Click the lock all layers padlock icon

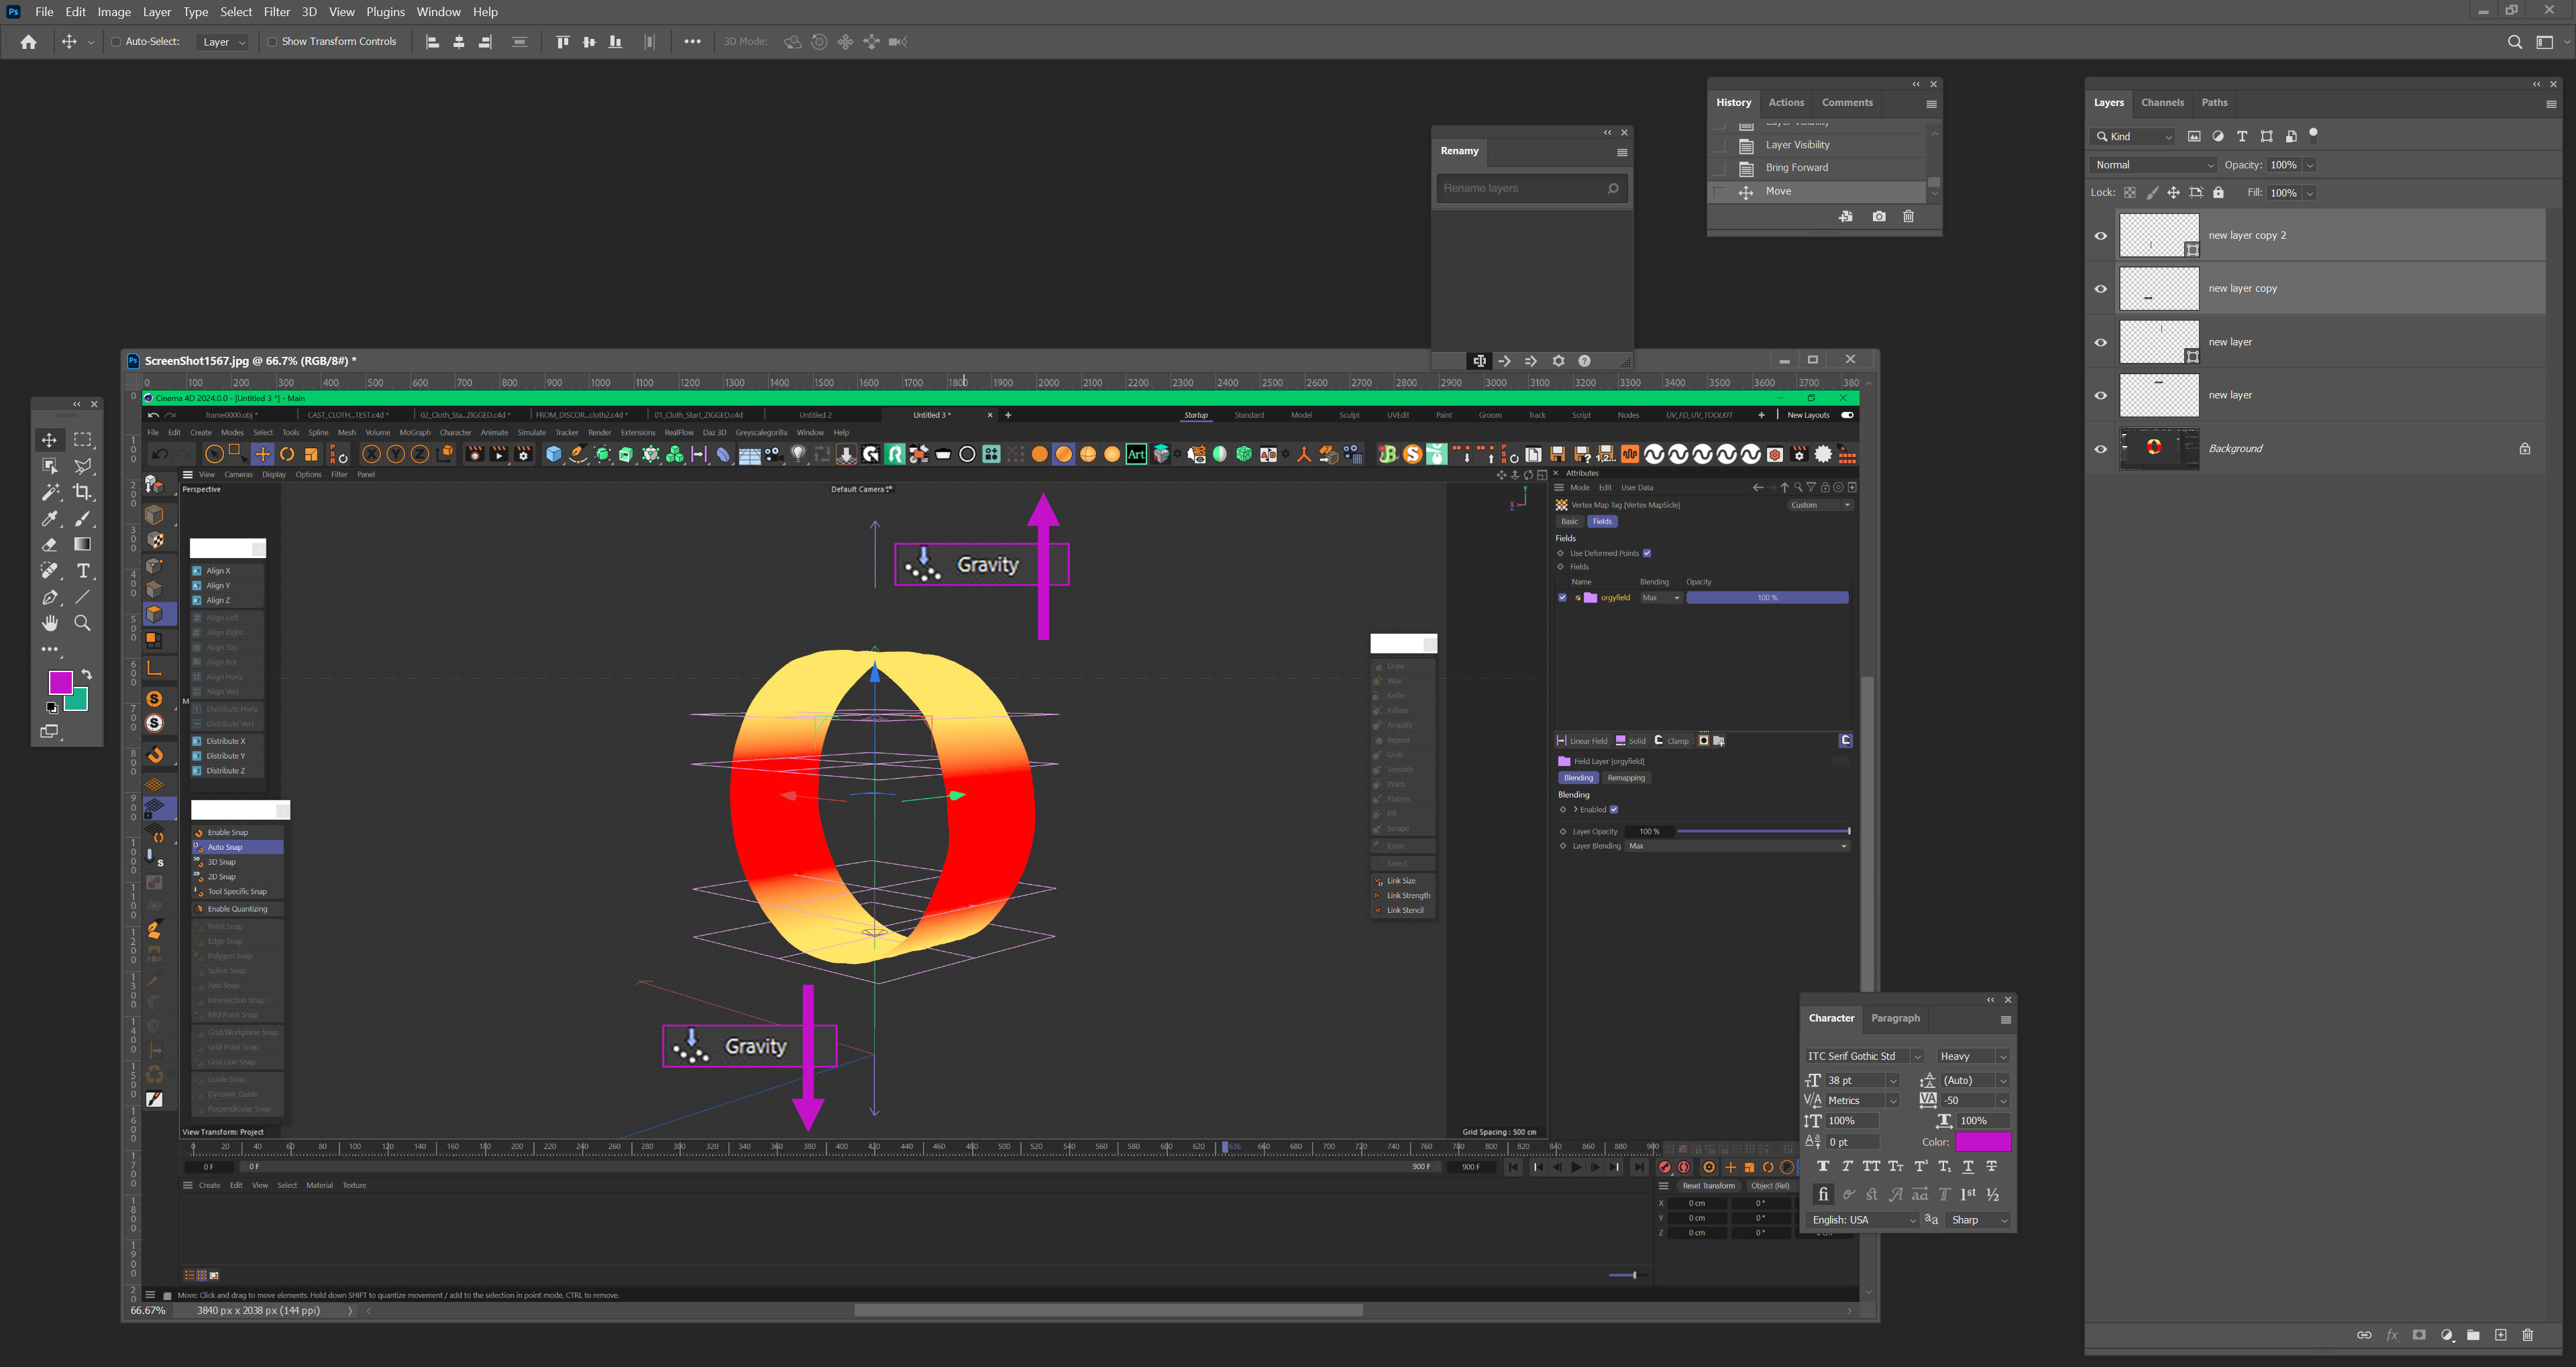[x=2218, y=193]
